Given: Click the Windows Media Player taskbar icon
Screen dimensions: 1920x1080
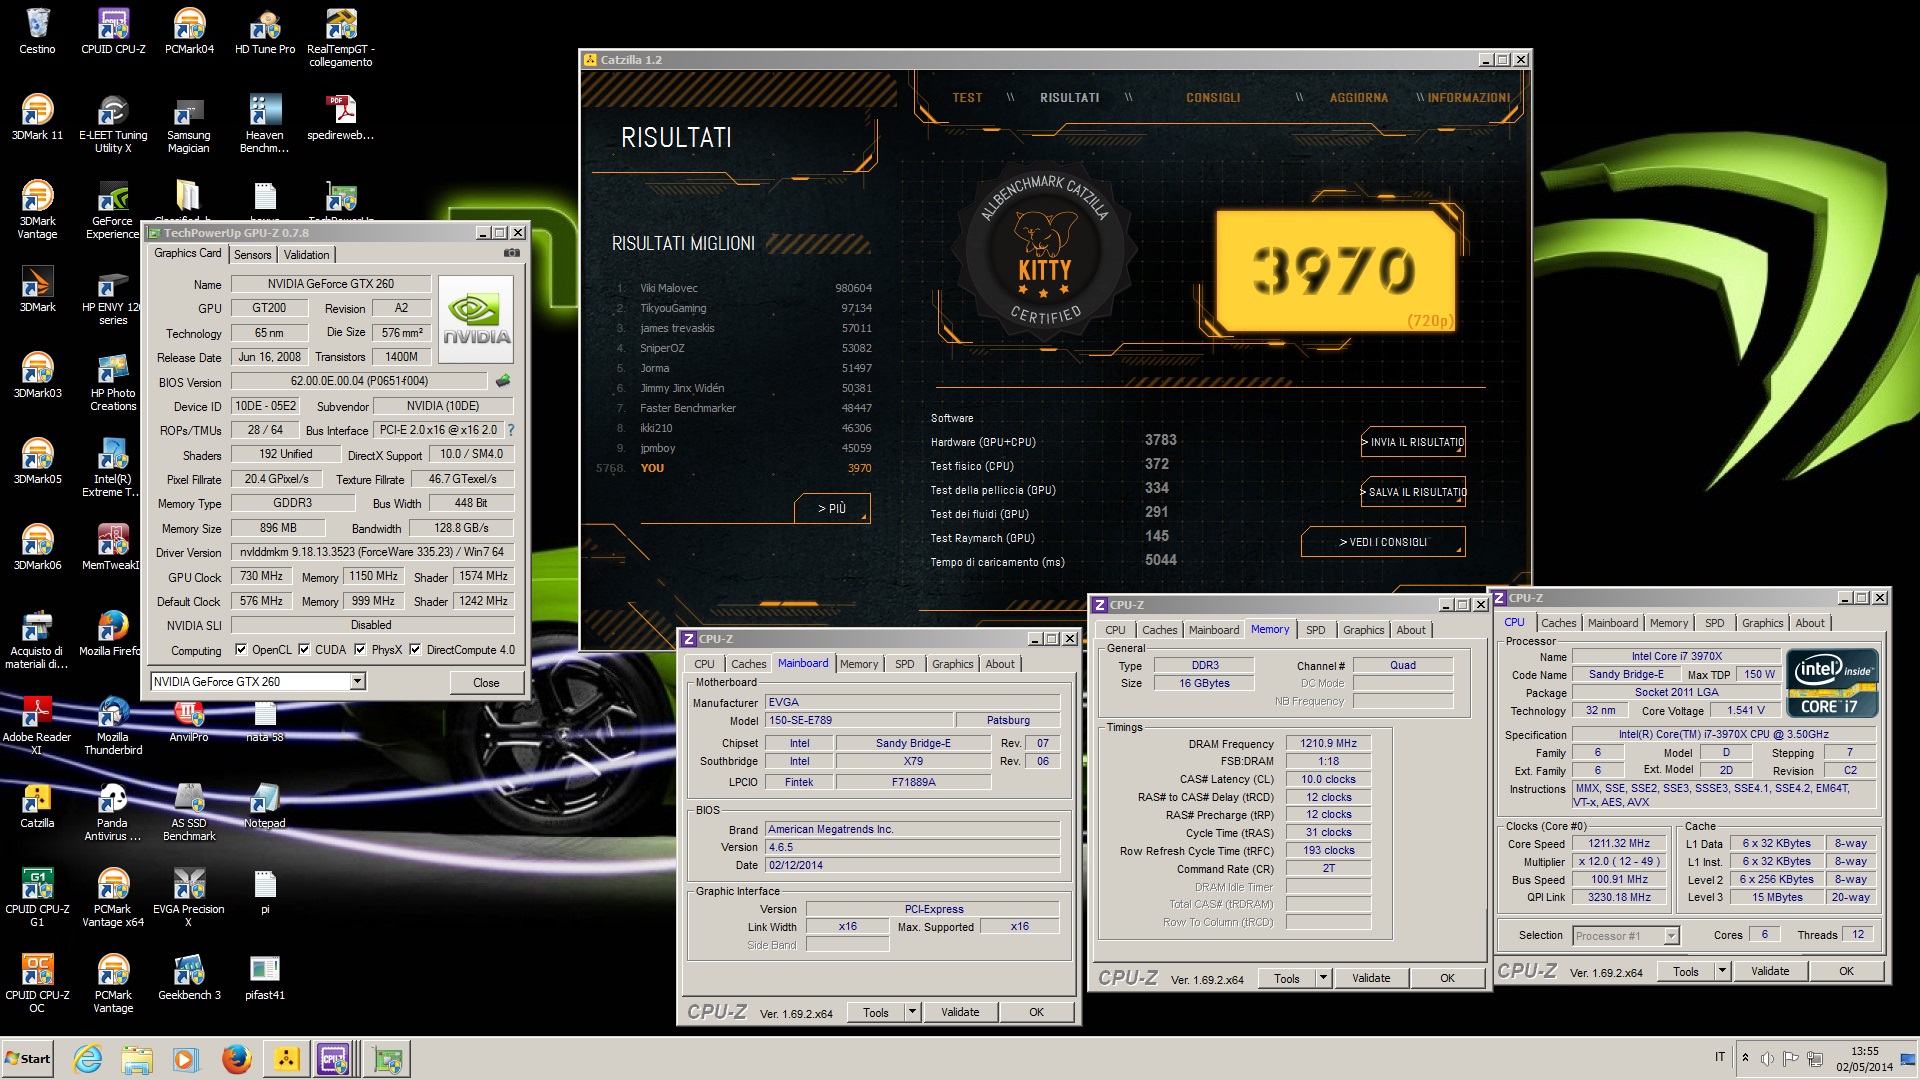Looking at the screenshot, I should pyautogui.click(x=186, y=1058).
